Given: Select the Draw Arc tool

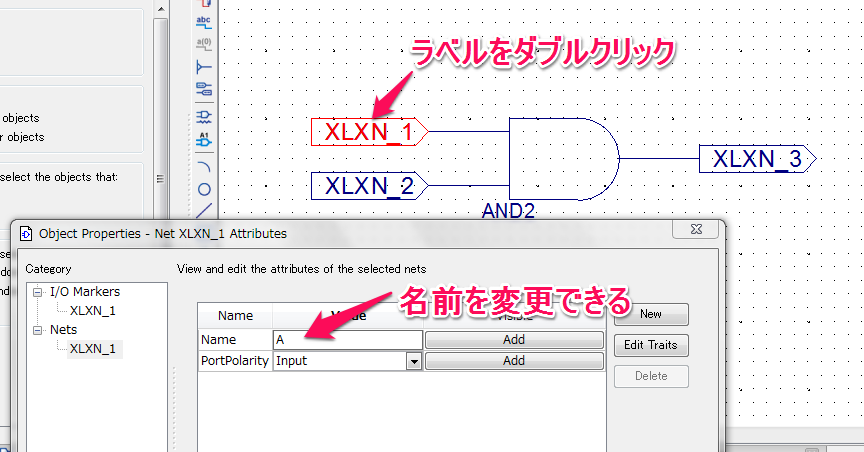Looking at the screenshot, I should (x=204, y=165).
